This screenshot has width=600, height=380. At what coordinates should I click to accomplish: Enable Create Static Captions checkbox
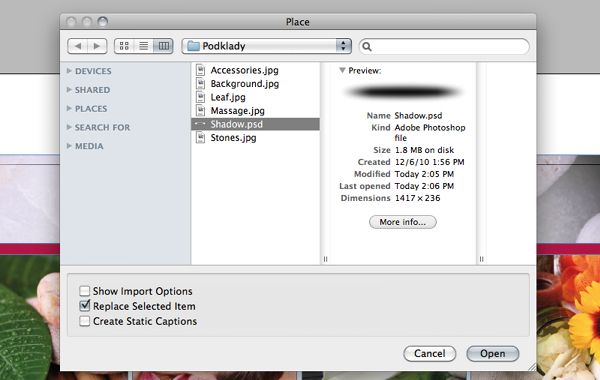click(84, 321)
